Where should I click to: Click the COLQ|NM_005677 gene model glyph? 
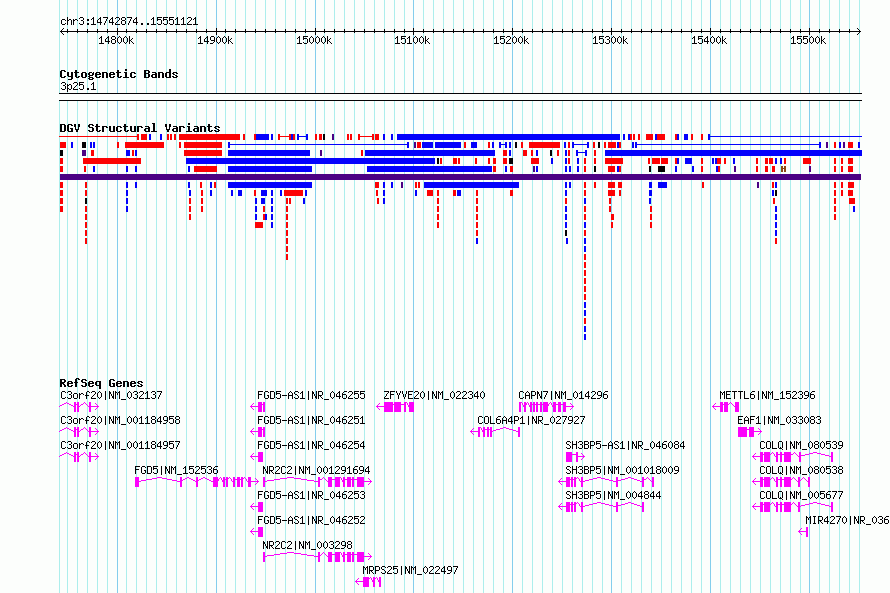point(792,507)
